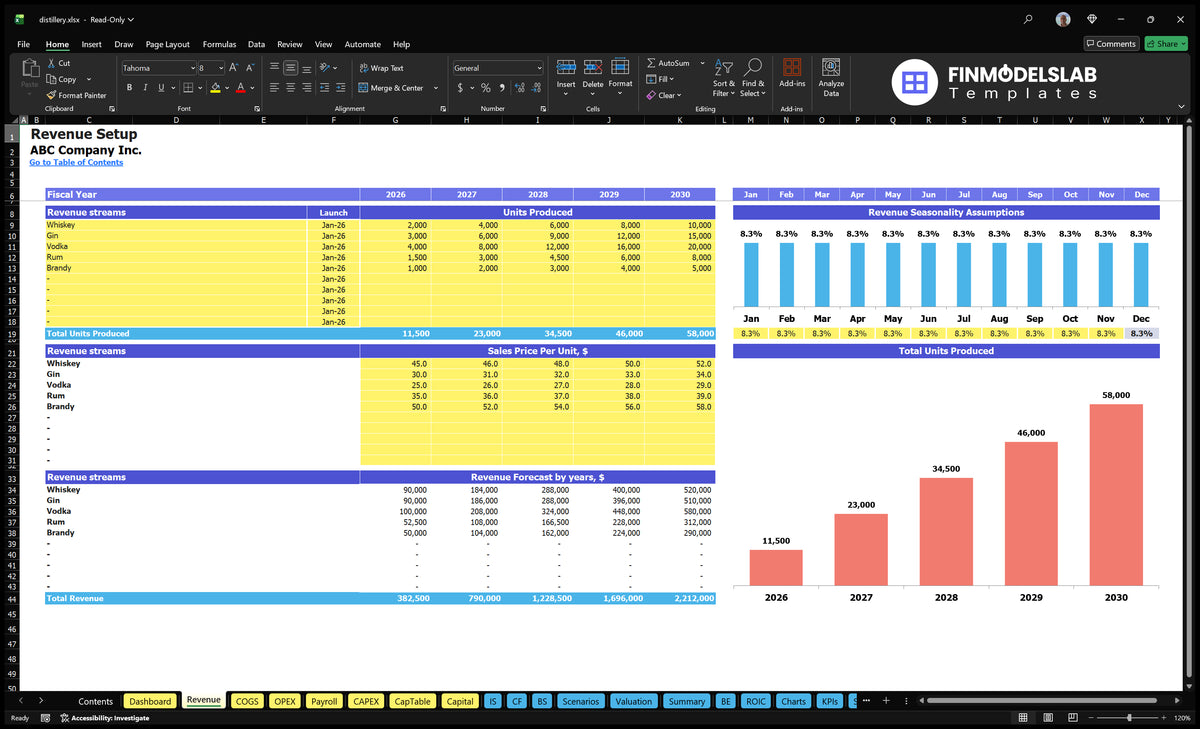Screen dimensions: 1200x729
Task: Toggle Bottom Align
Action: coord(307,68)
